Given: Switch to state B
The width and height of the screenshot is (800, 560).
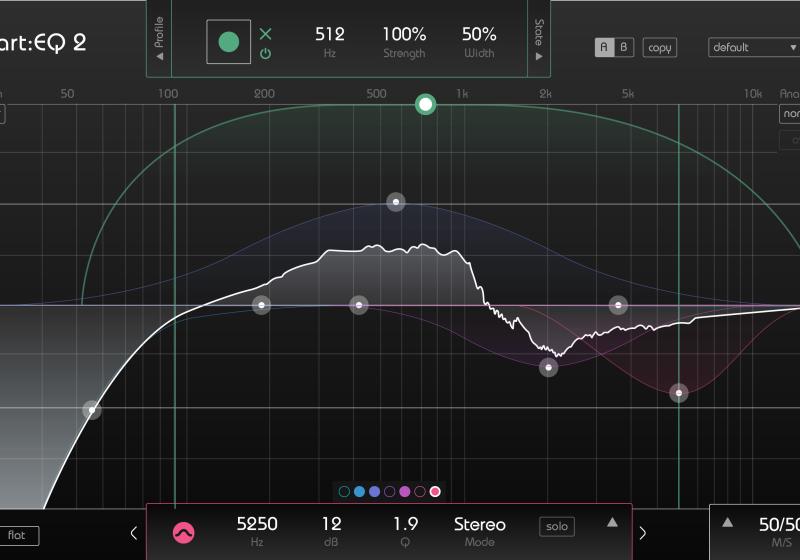Looking at the screenshot, I should click(x=624, y=47).
